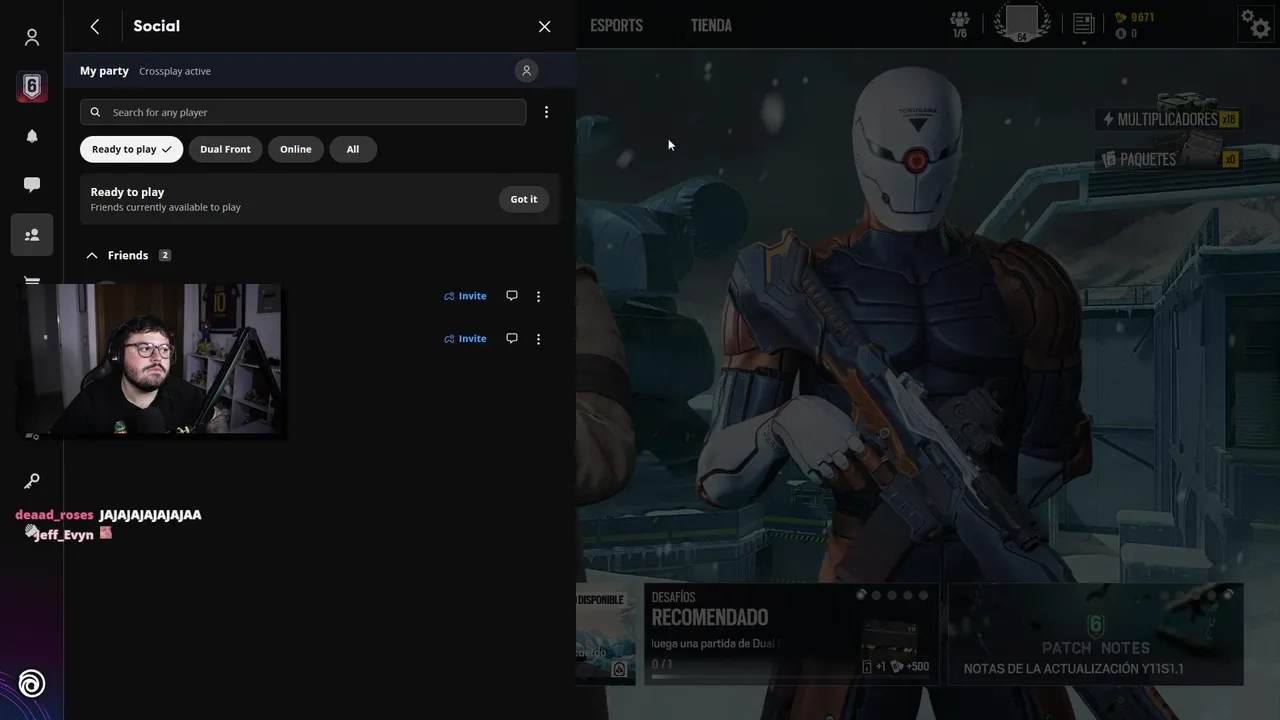
Task: Message the second friend via chat icon
Action: [x=512, y=338]
